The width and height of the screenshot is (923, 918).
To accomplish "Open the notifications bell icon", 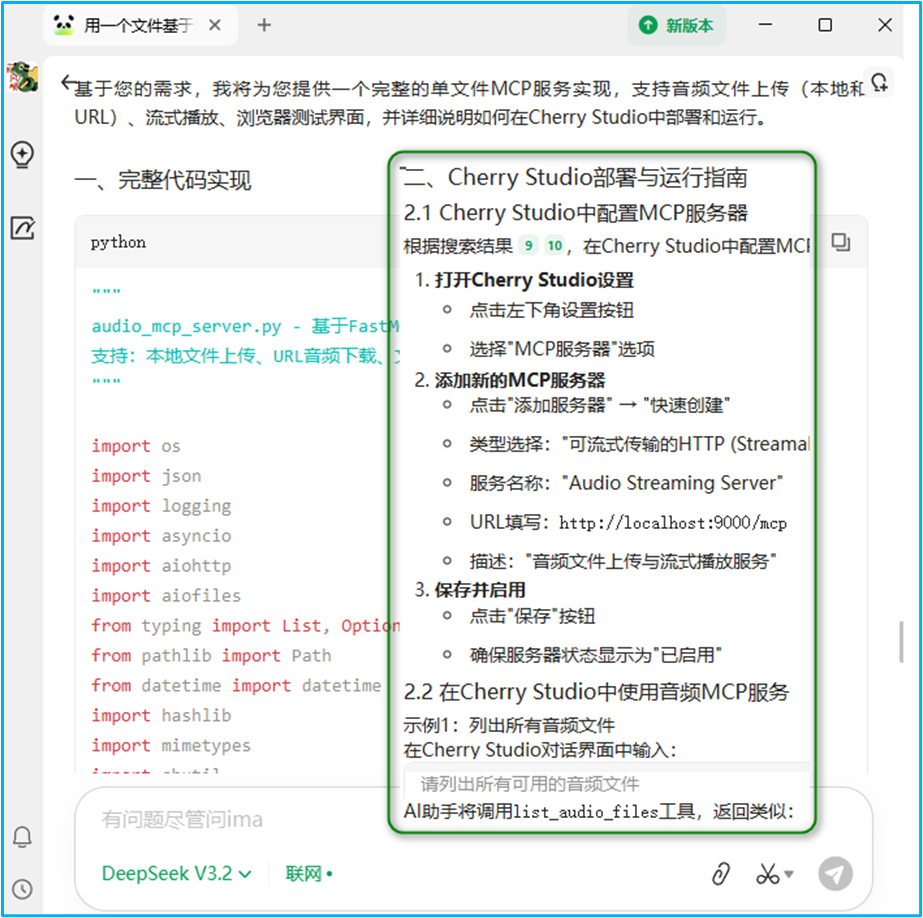I will pyautogui.click(x=22, y=837).
